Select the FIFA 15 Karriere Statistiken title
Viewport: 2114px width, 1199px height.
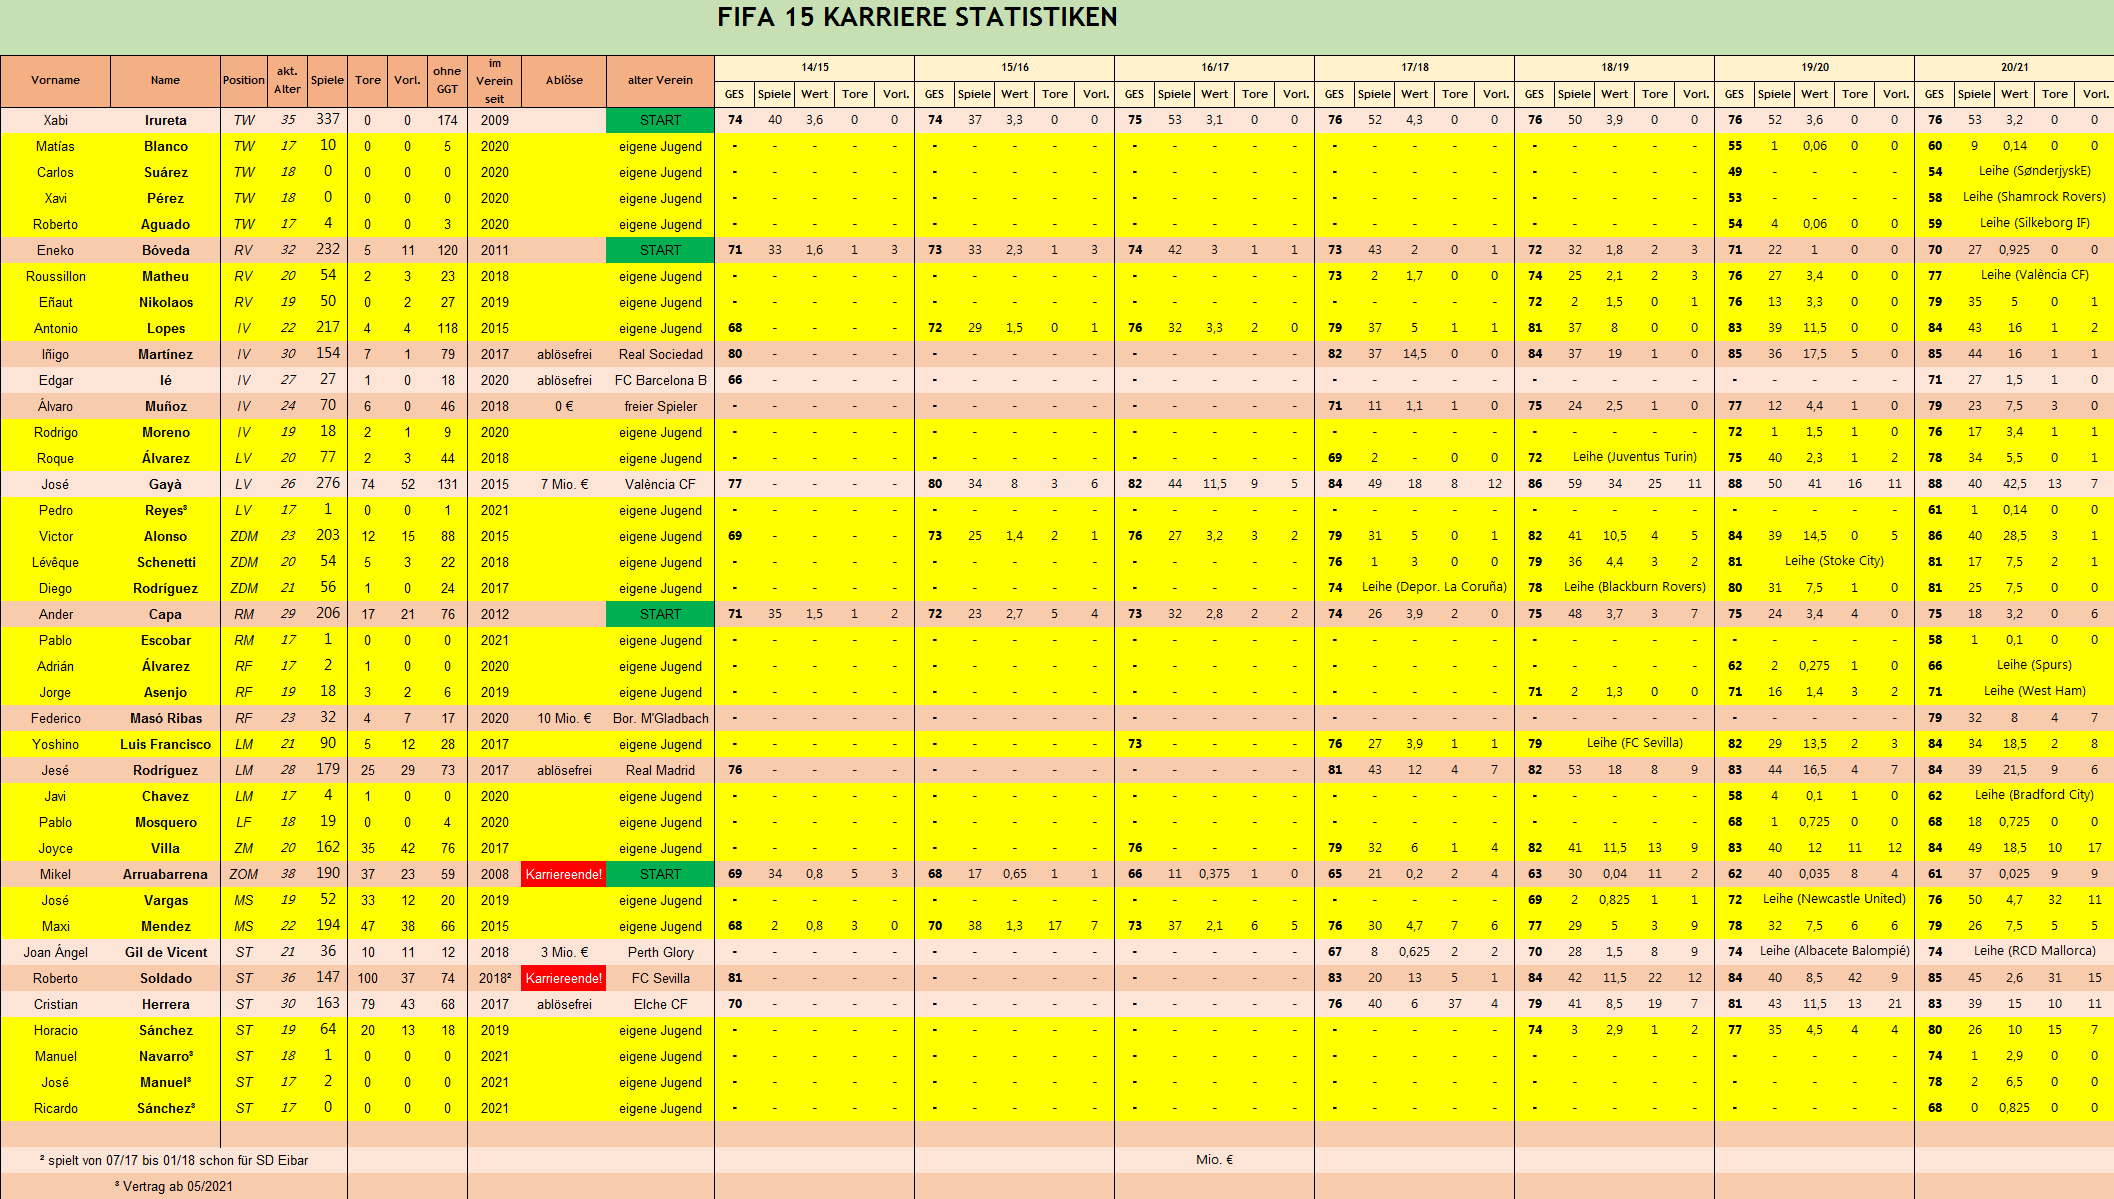(x=917, y=17)
